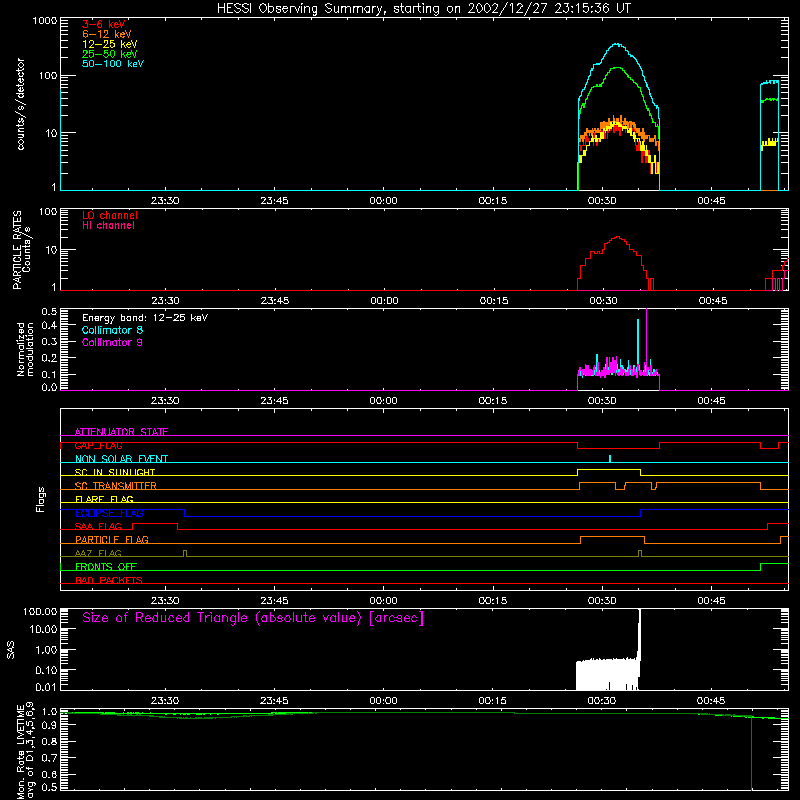The width and height of the screenshot is (800, 800).
Task: Click the 10.00 tick on SAS axis
Action: (43, 629)
